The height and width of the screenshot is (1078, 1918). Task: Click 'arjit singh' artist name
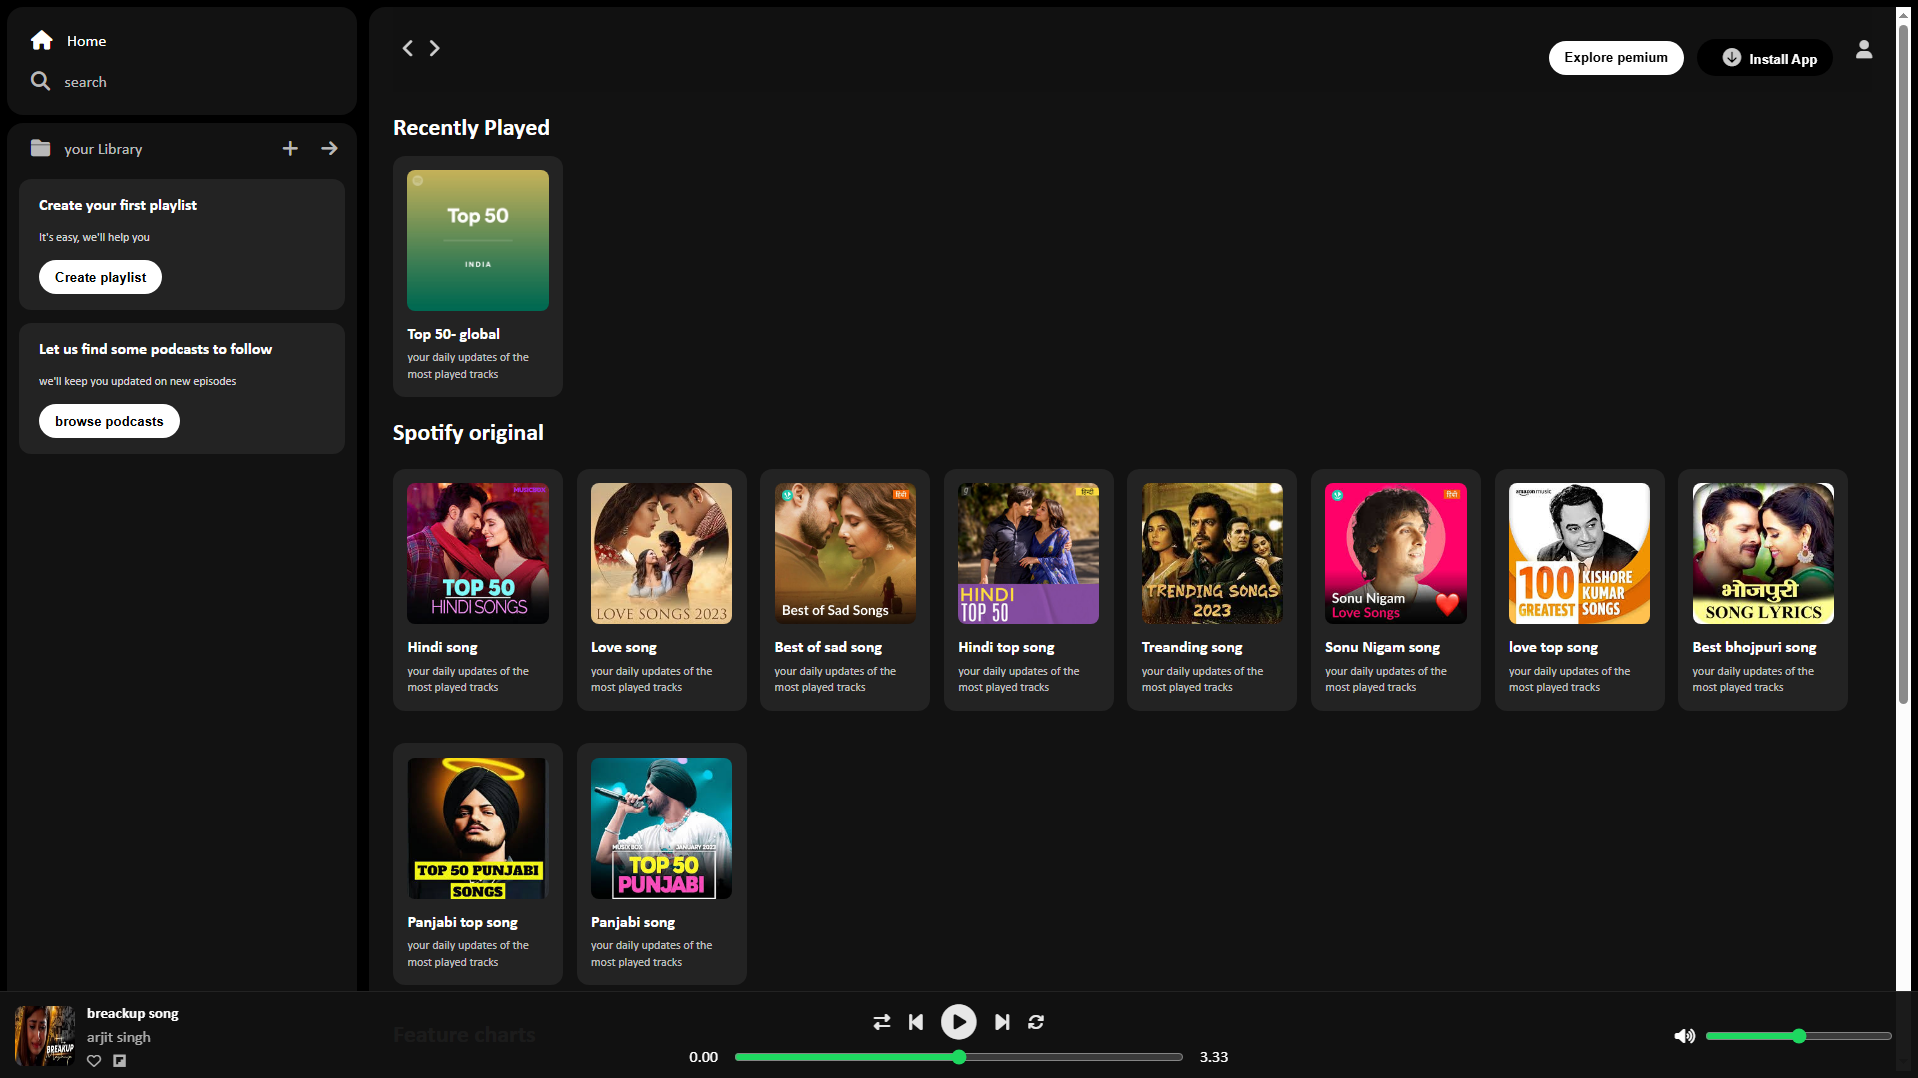(x=119, y=1037)
